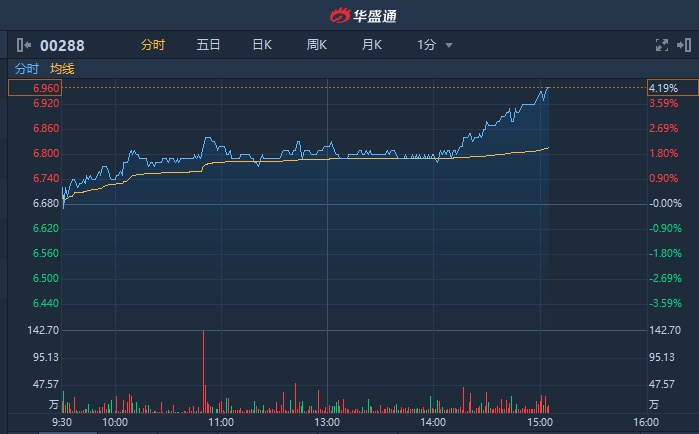This screenshot has height=434, width=699.
Task: Click the price line peak at 15:00
Action: [x=547, y=89]
